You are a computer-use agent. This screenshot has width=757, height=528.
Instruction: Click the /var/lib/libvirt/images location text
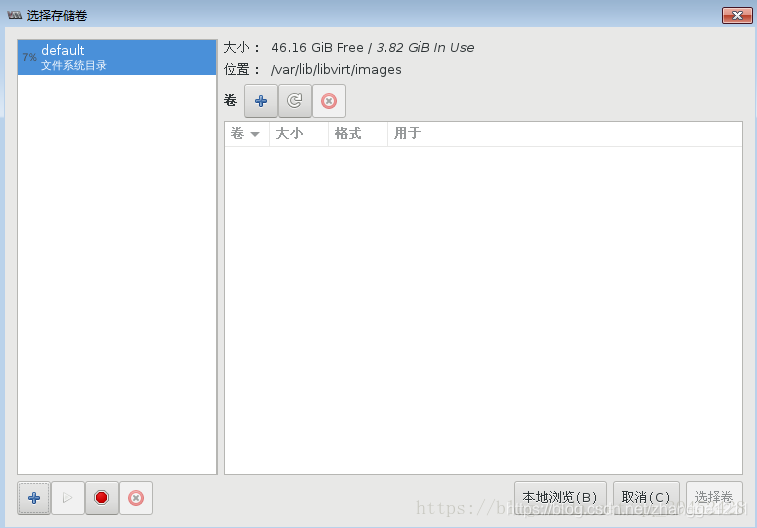(336, 70)
